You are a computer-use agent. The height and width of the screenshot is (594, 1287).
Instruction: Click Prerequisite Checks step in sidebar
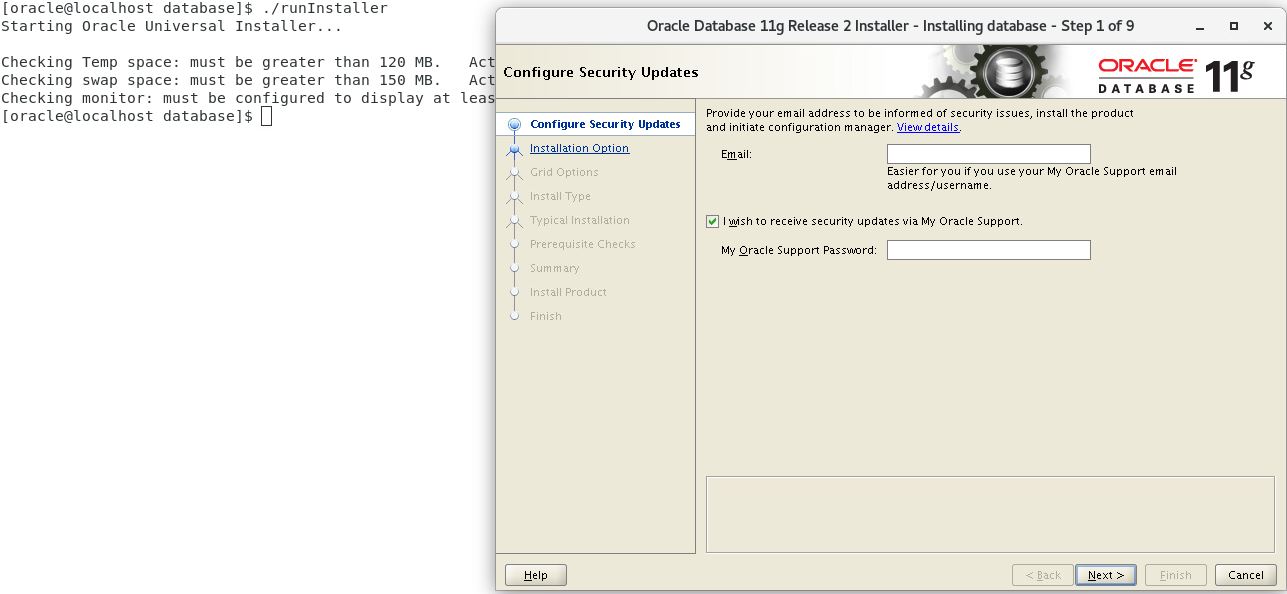[x=582, y=244]
